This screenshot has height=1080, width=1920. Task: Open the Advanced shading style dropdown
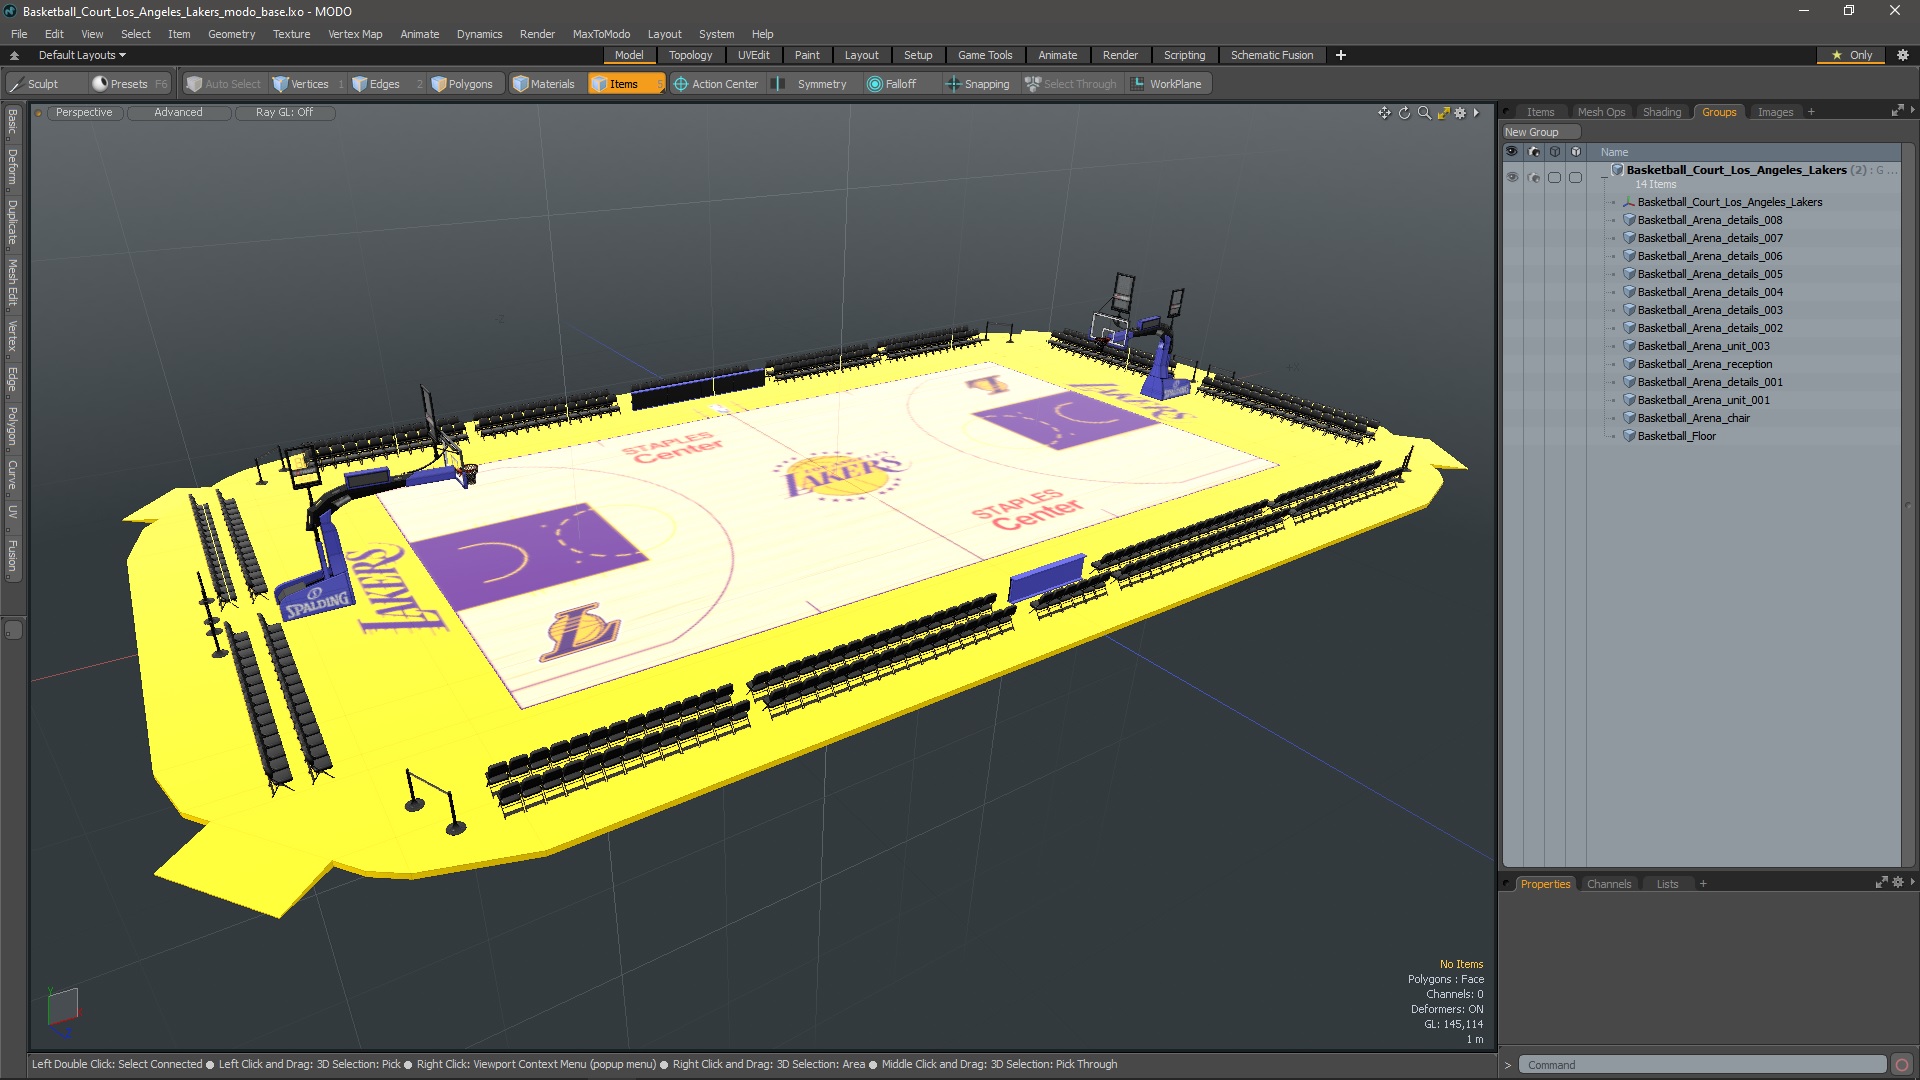(x=178, y=113)
